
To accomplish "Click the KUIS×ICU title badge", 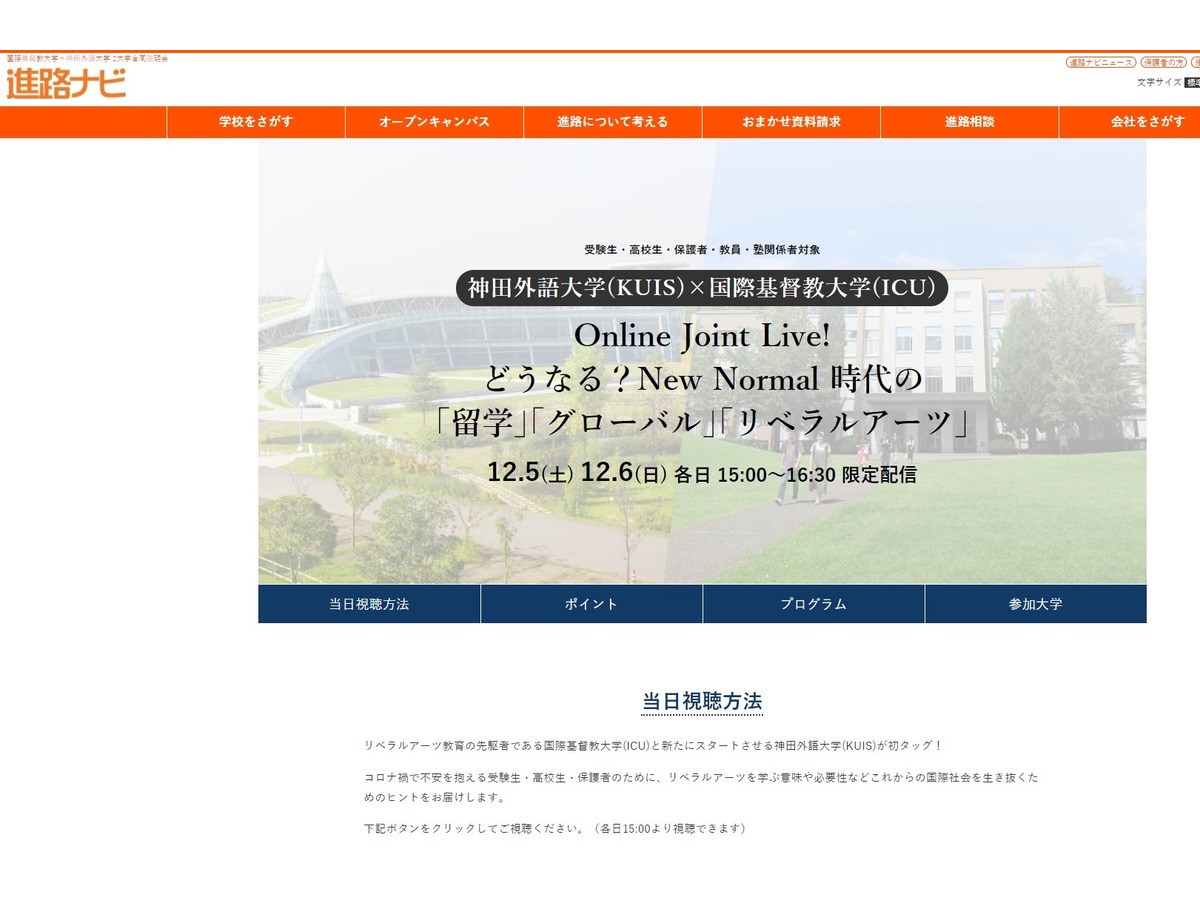I will pyautogui.click(x=702, y=289).
